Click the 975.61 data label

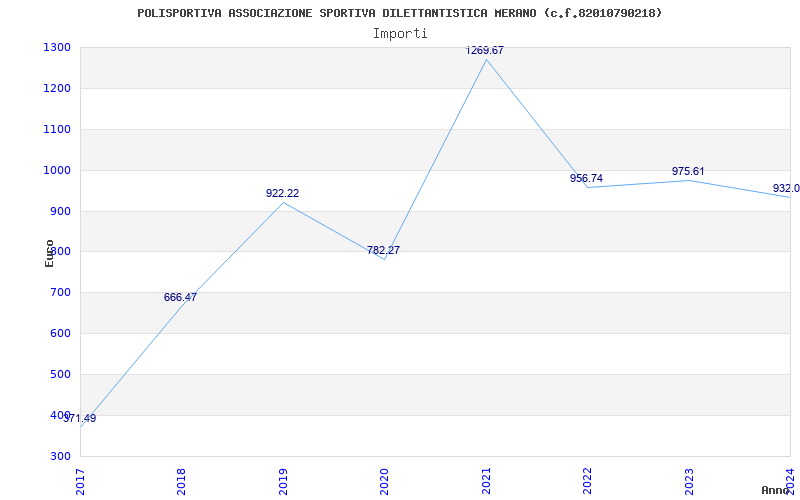click(688, 171)
